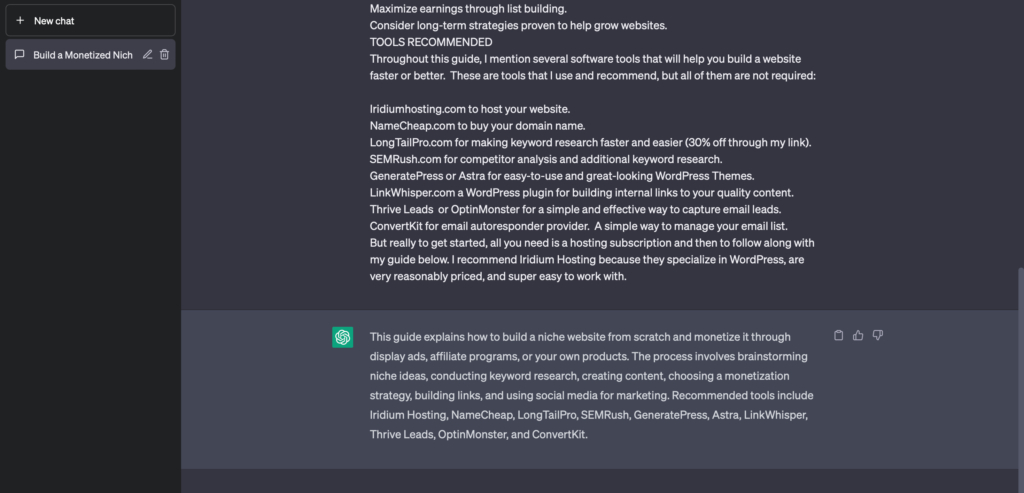Click the chat bubble icon in sidebar
The width and height of the screenshot is (1024, 493).
pos(20,54)
